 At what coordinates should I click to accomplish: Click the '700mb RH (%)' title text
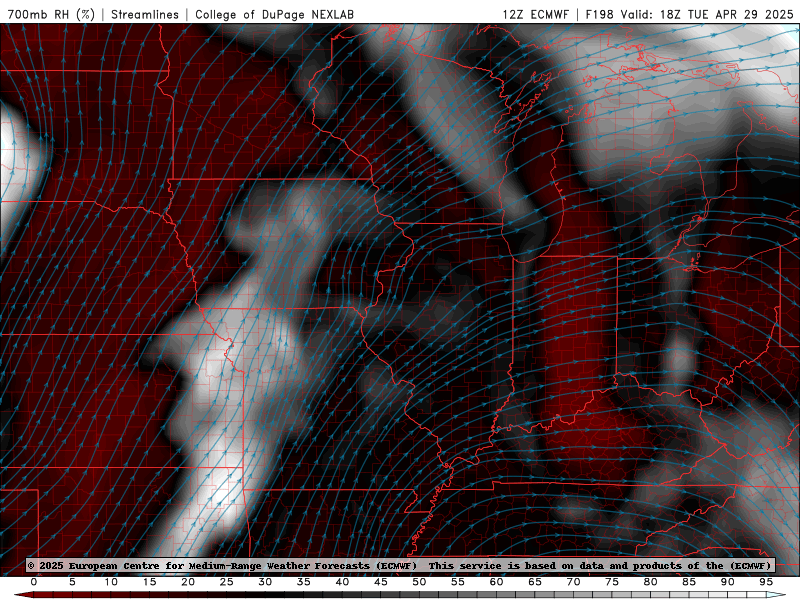tap(52, 14)
